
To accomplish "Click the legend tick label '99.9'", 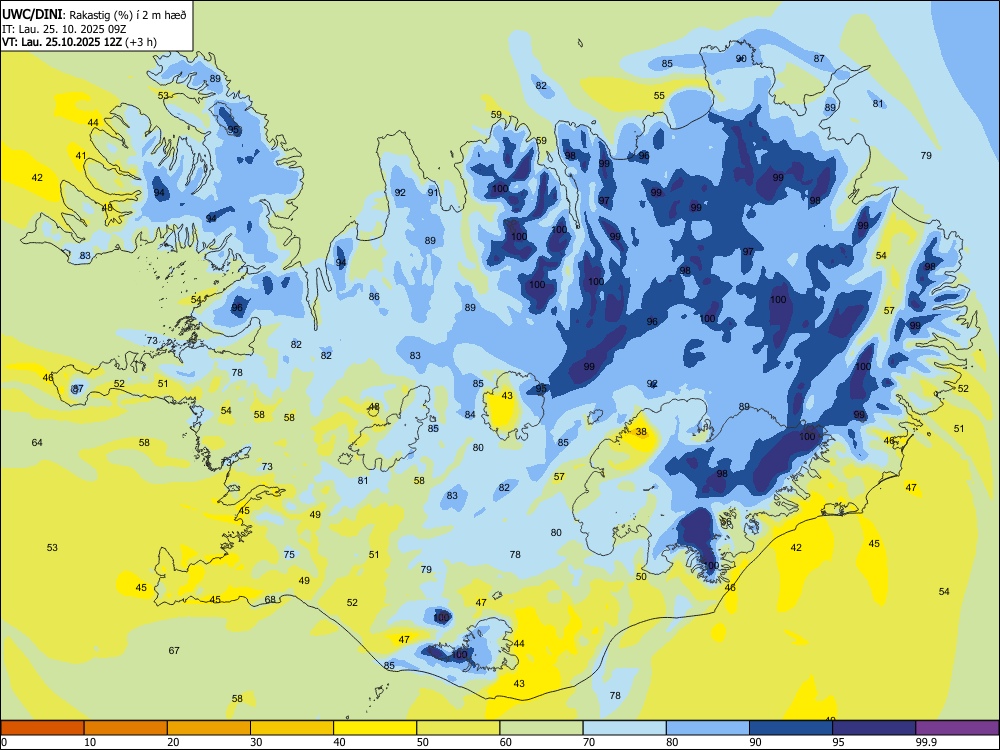I will [x=926, y=742].
